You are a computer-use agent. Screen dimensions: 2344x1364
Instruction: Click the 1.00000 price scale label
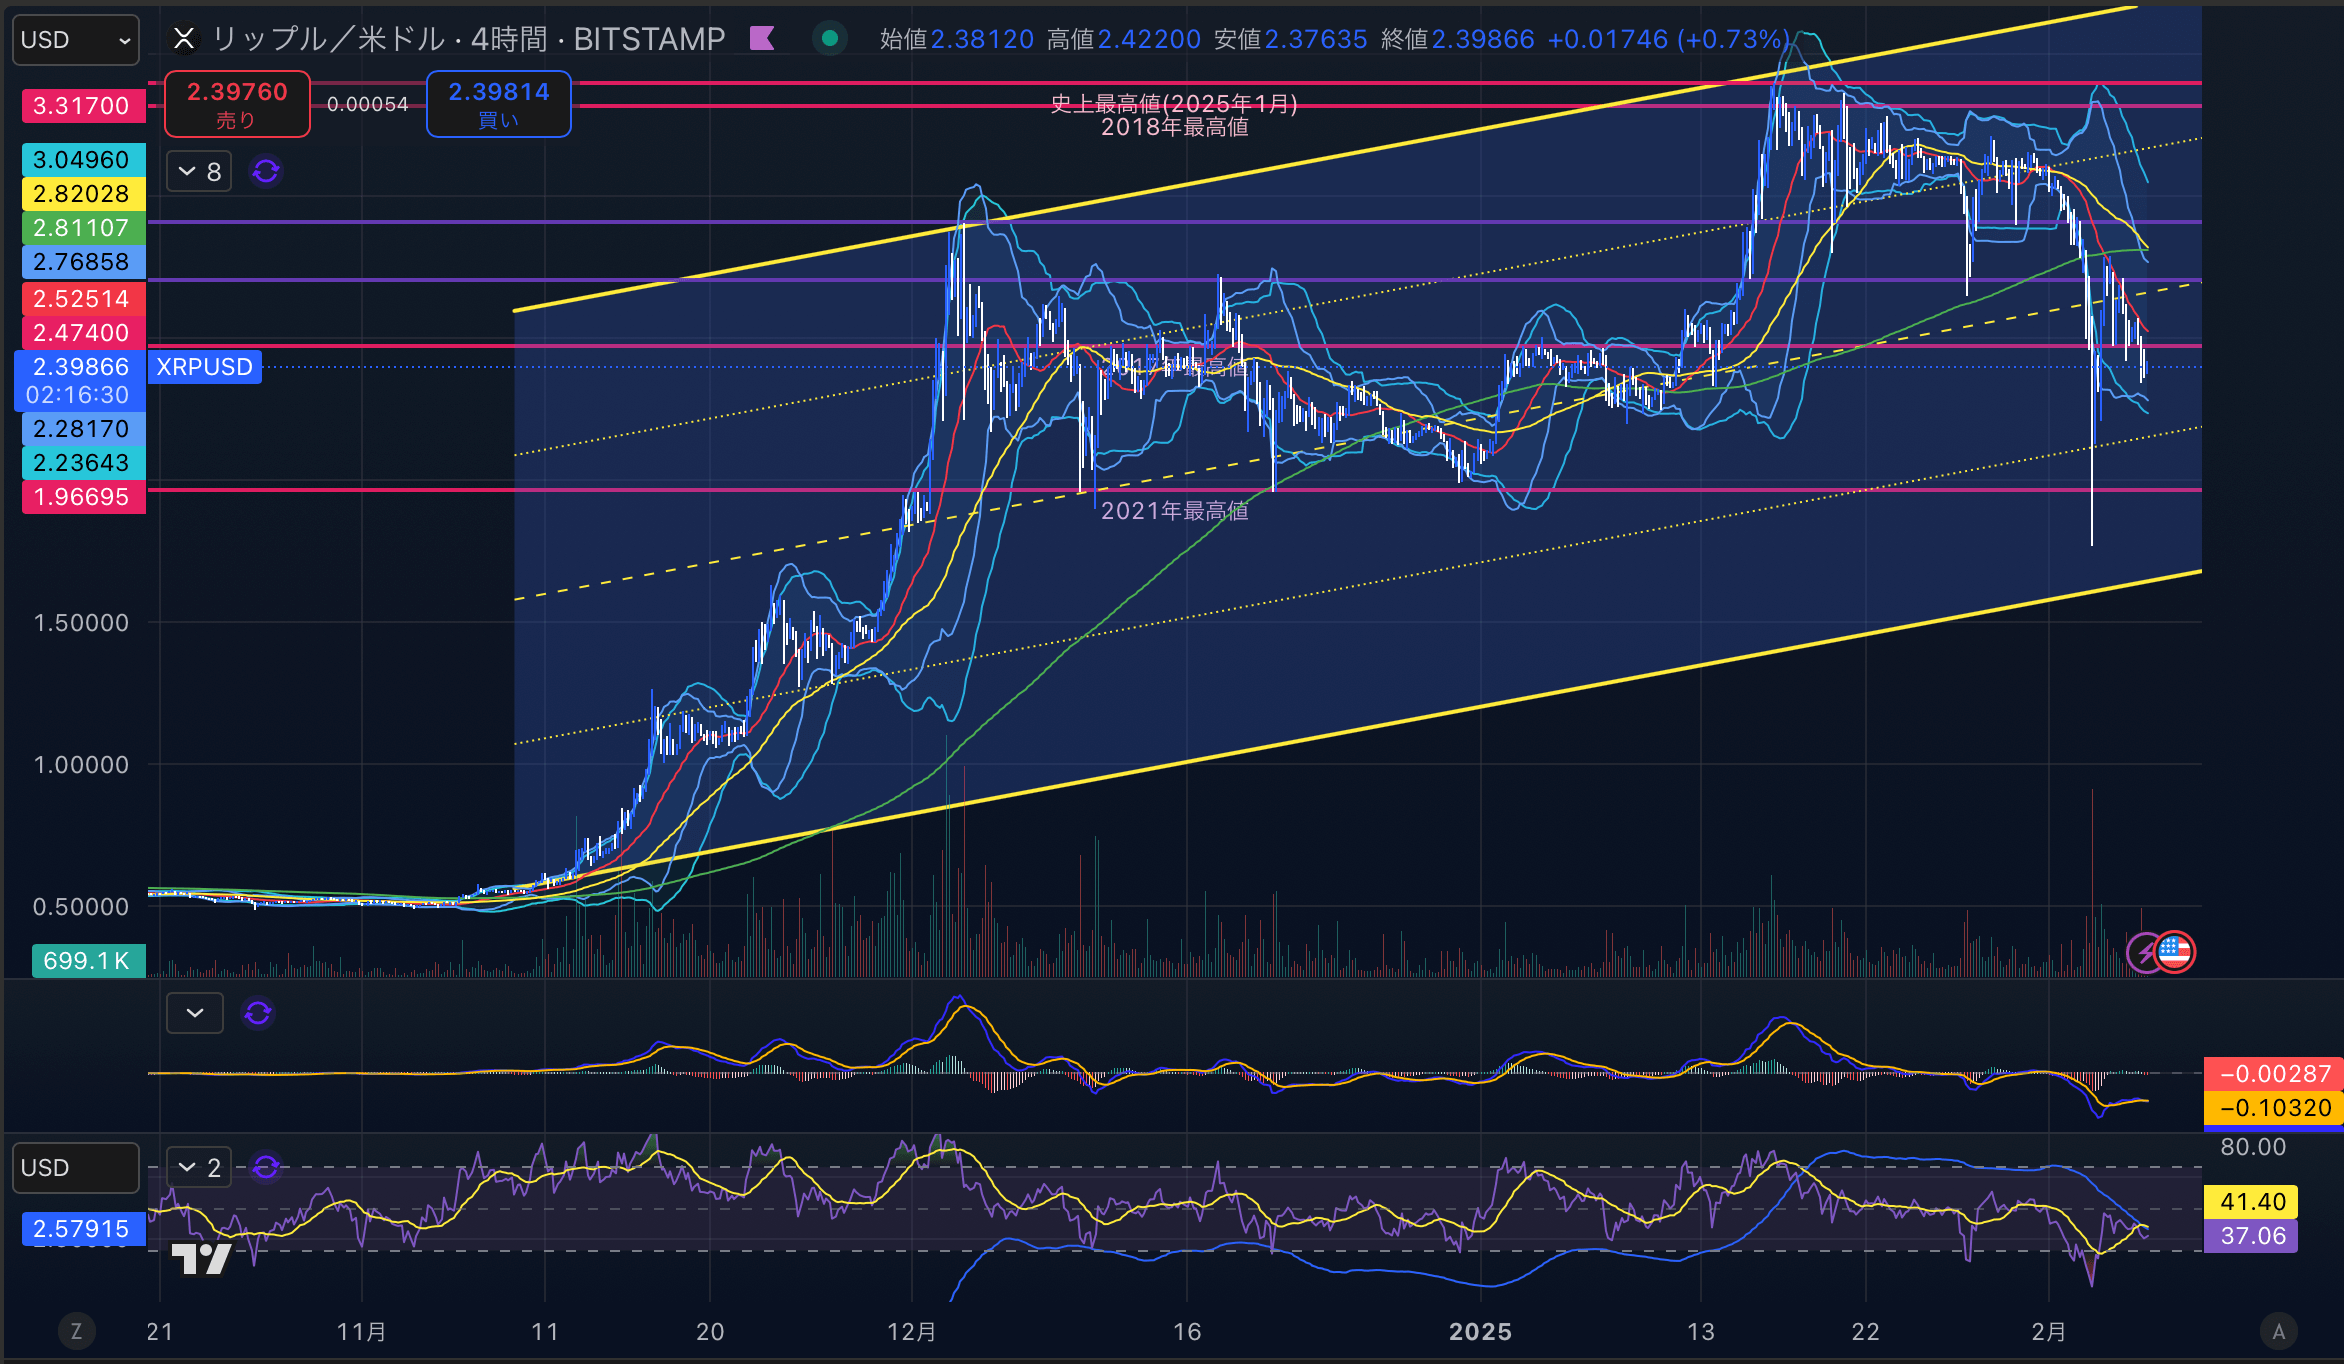tap(82, 765)
